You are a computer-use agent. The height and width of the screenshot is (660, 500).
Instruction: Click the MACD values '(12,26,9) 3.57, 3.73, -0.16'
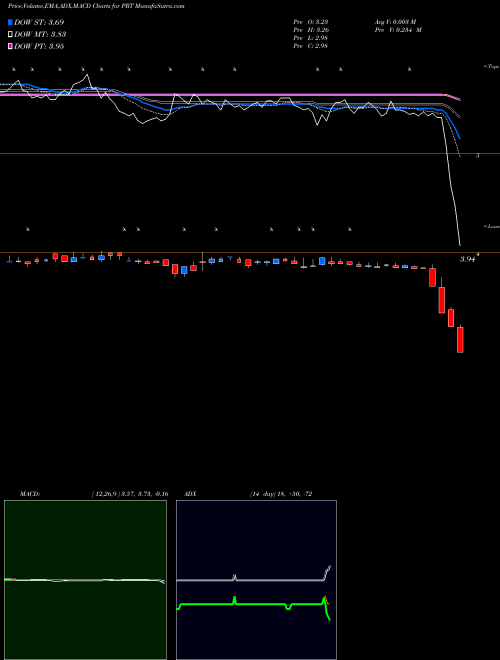coord(130,493)
